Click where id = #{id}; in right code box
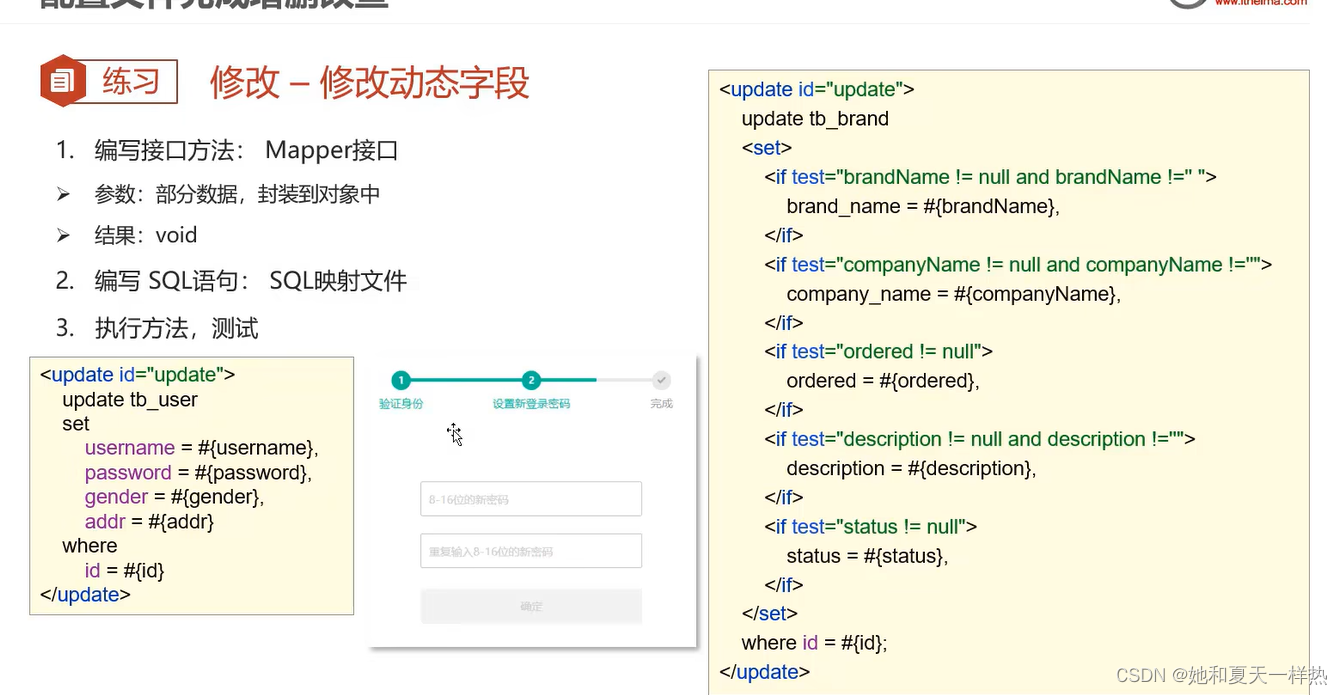 pos(815,643)
